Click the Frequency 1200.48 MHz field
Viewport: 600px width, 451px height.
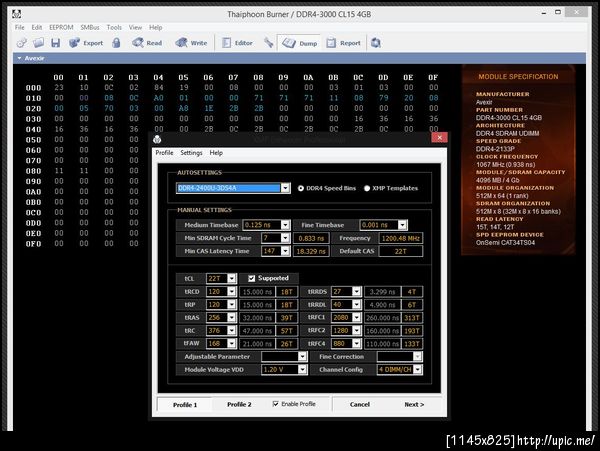click(x=401, y=238)
